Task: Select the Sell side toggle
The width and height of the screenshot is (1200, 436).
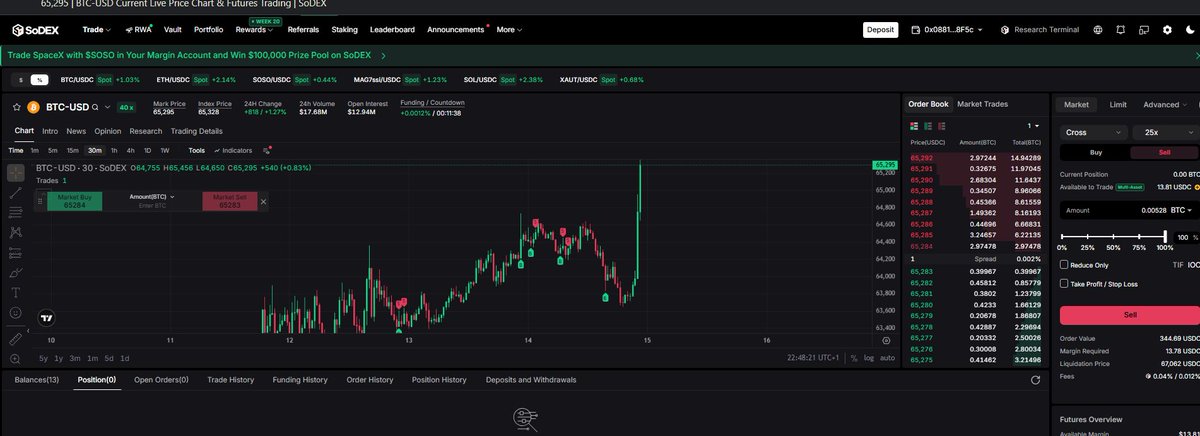Action: coord(1164,152)
